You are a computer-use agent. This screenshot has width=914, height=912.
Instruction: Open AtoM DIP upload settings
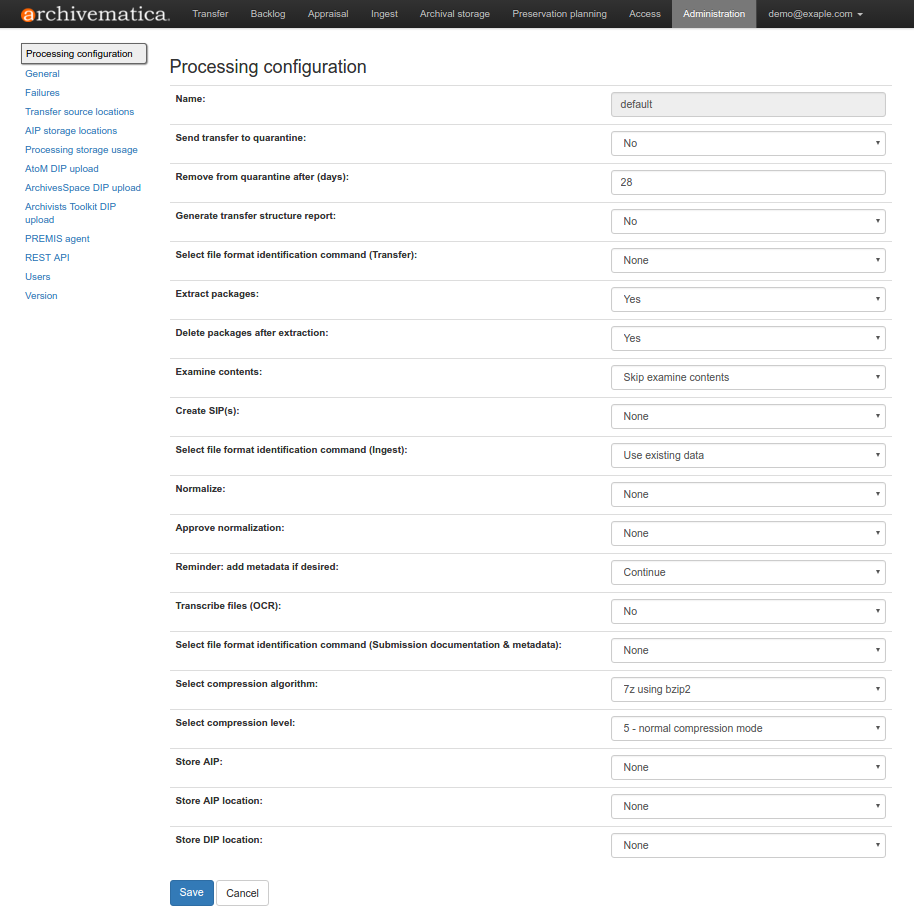click(x=62, y=169)
